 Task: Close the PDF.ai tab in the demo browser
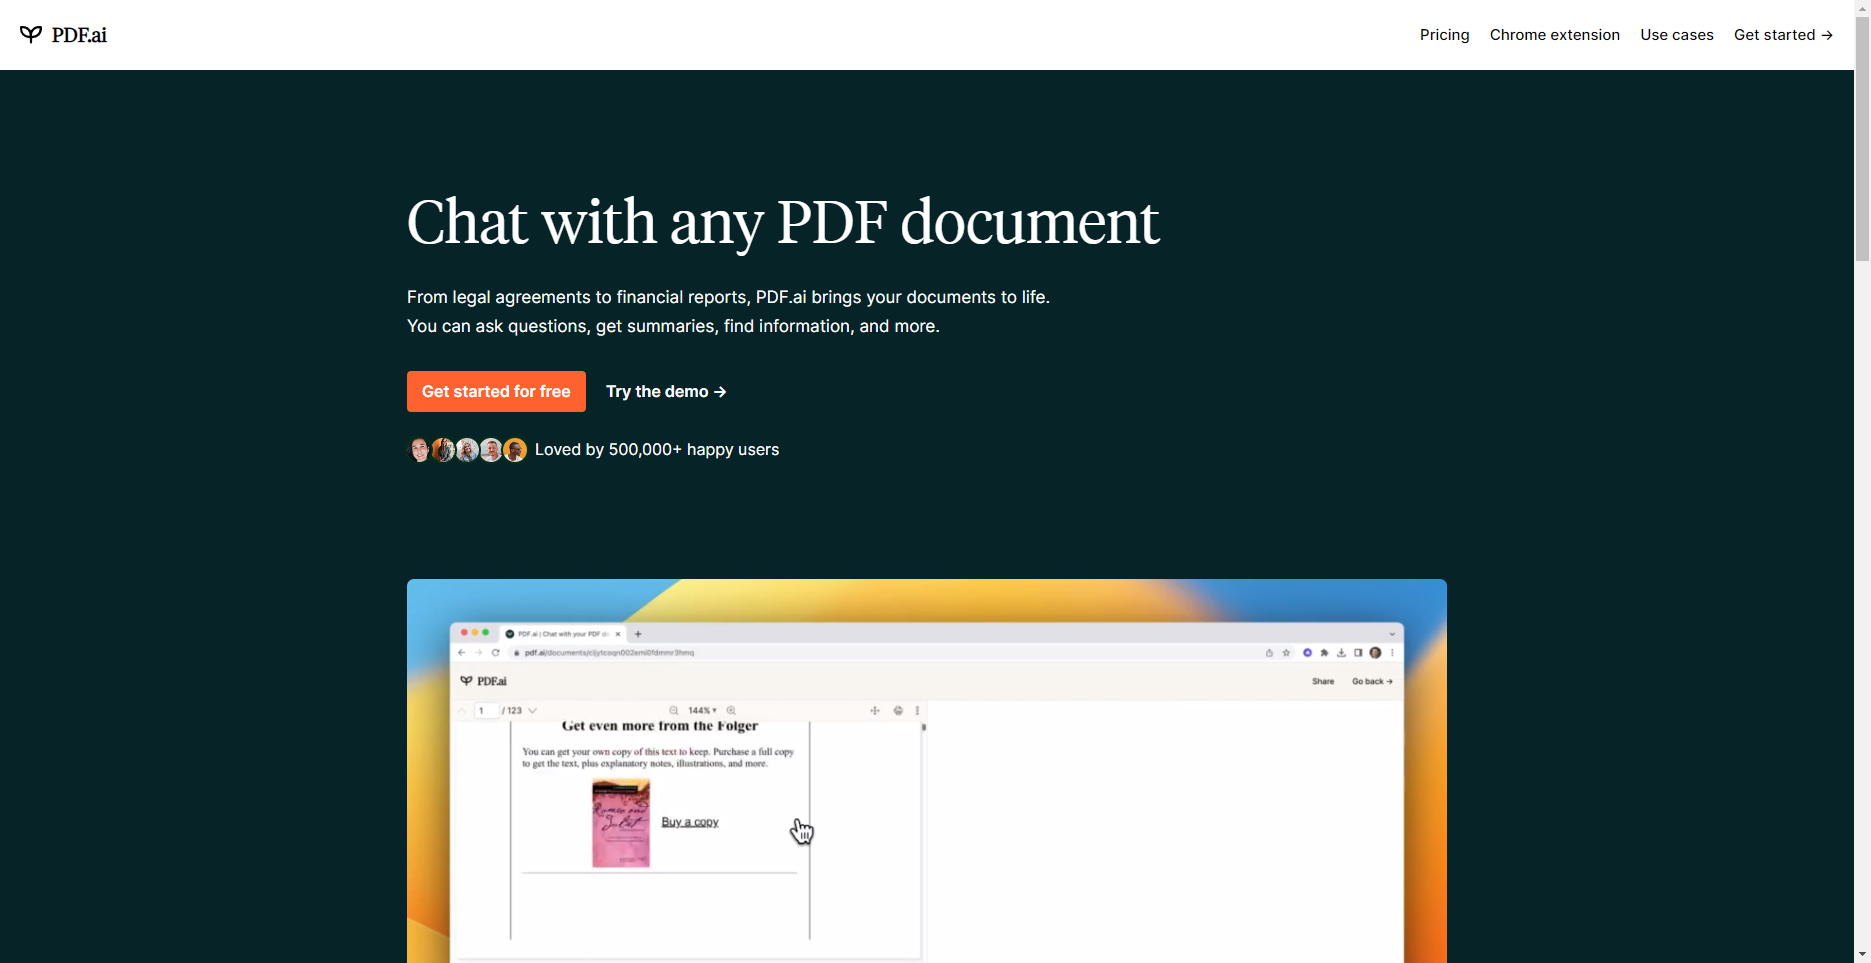(618, 634)
